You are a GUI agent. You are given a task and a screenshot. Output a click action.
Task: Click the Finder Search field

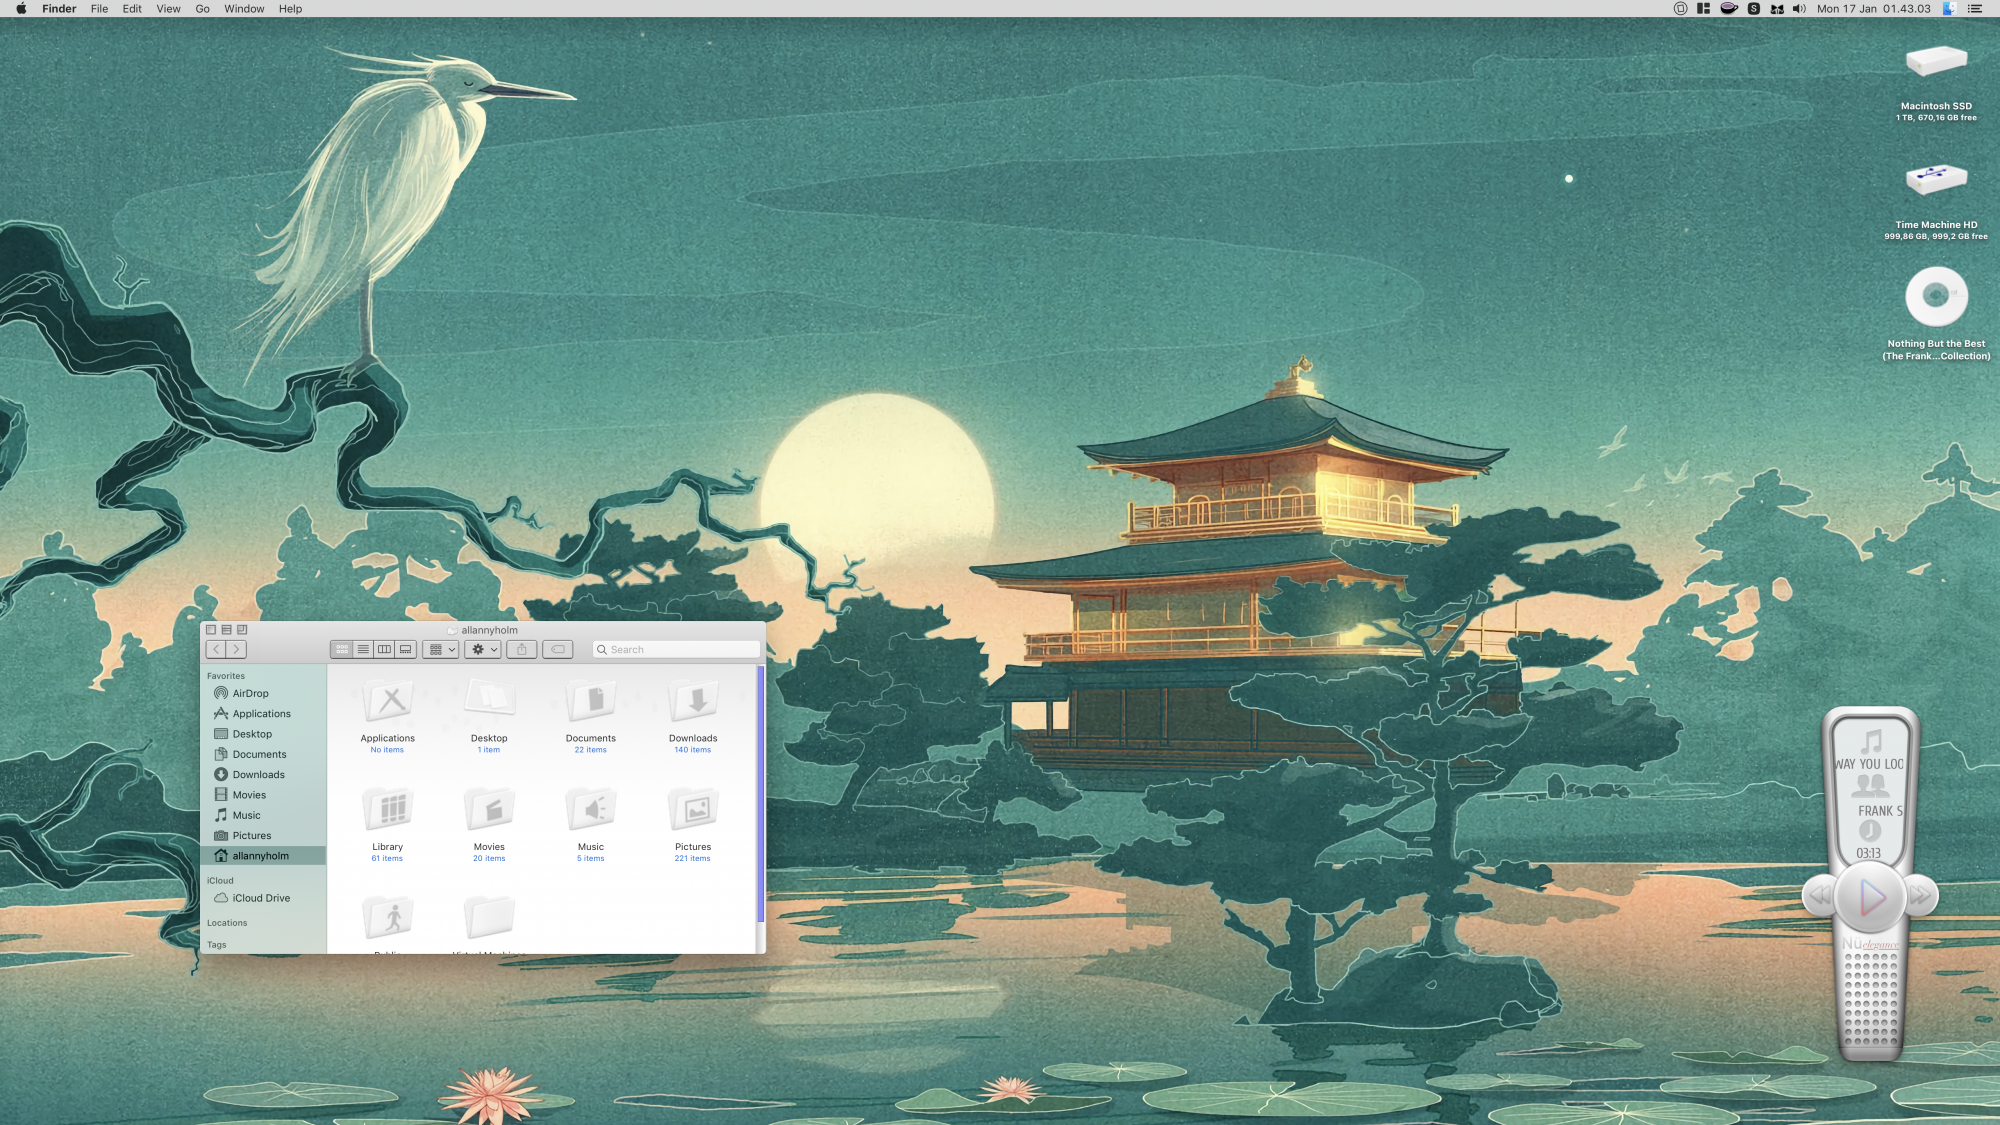tap(680, 649)
